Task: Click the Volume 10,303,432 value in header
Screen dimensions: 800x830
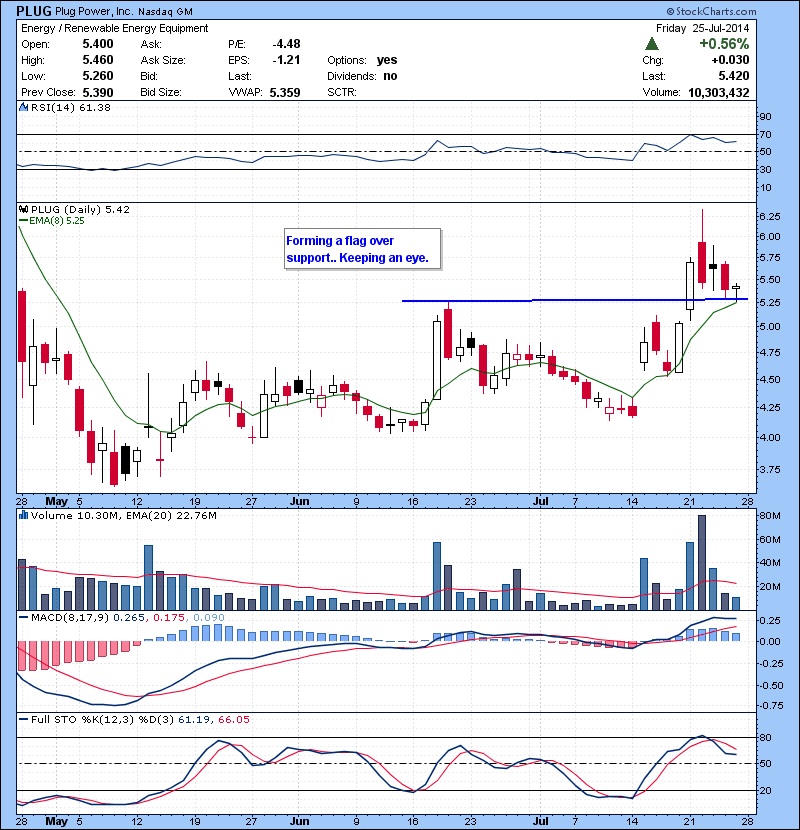Action: tap(711, 92)
